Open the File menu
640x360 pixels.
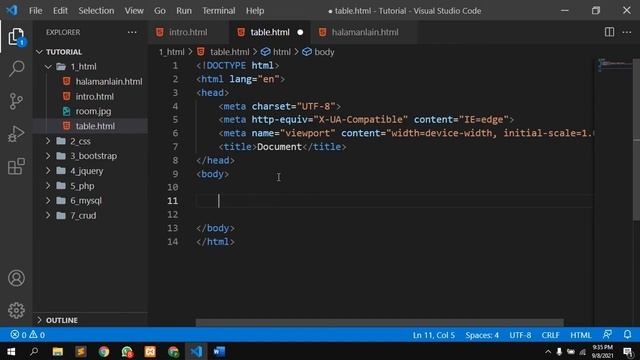(36, 11)
